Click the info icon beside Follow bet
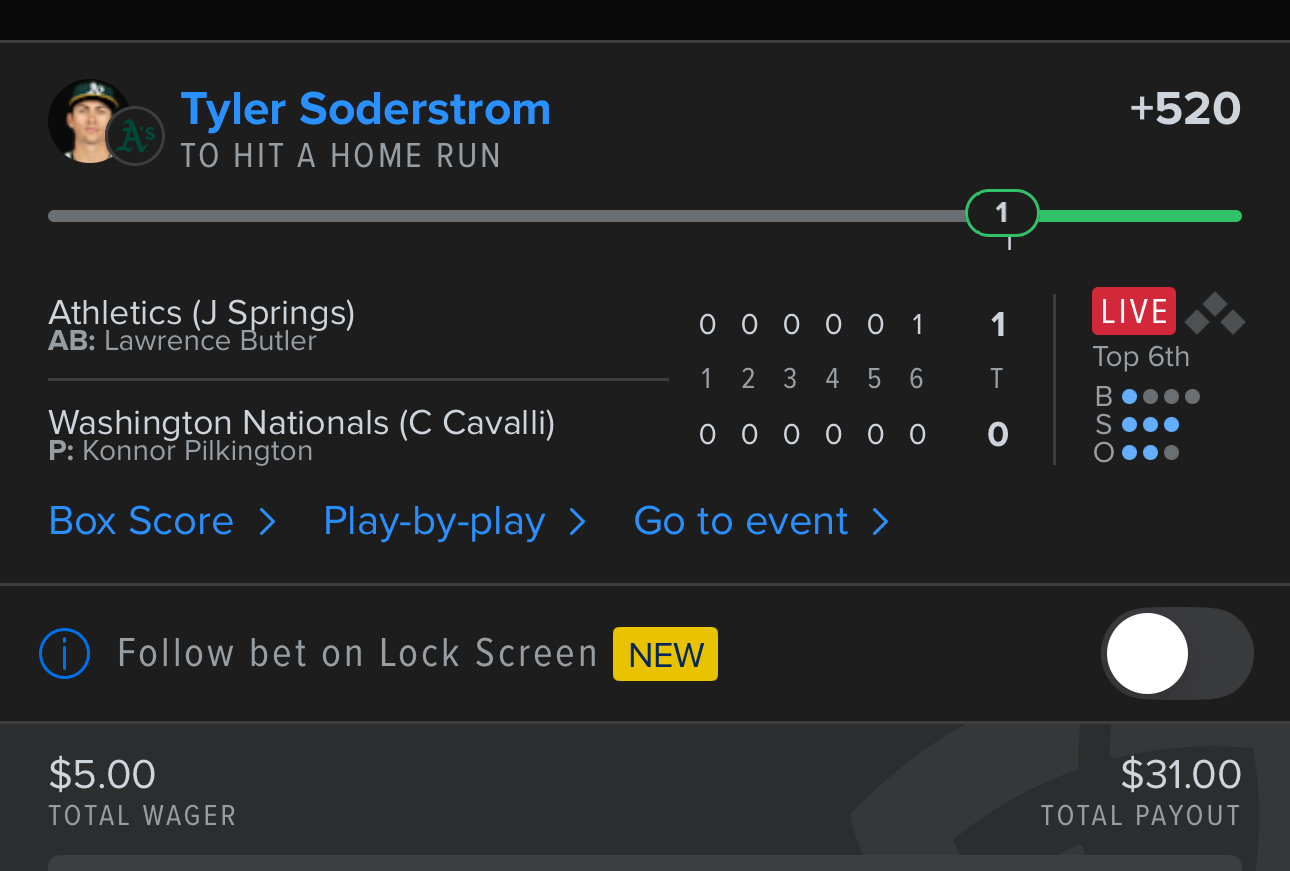This screenshot has height=871, width=1290. (x=65, y=654)
